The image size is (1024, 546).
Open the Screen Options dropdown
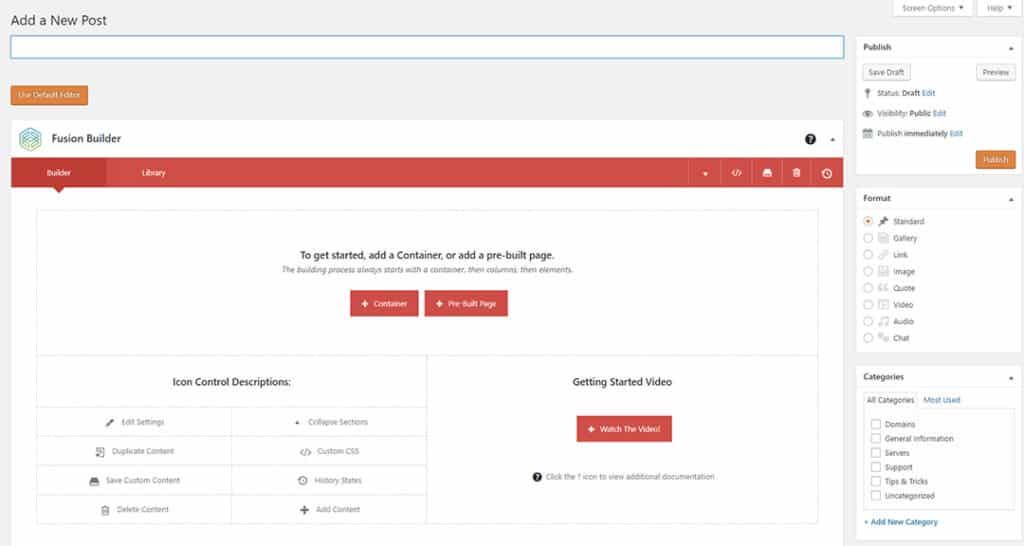coord(933,8)
